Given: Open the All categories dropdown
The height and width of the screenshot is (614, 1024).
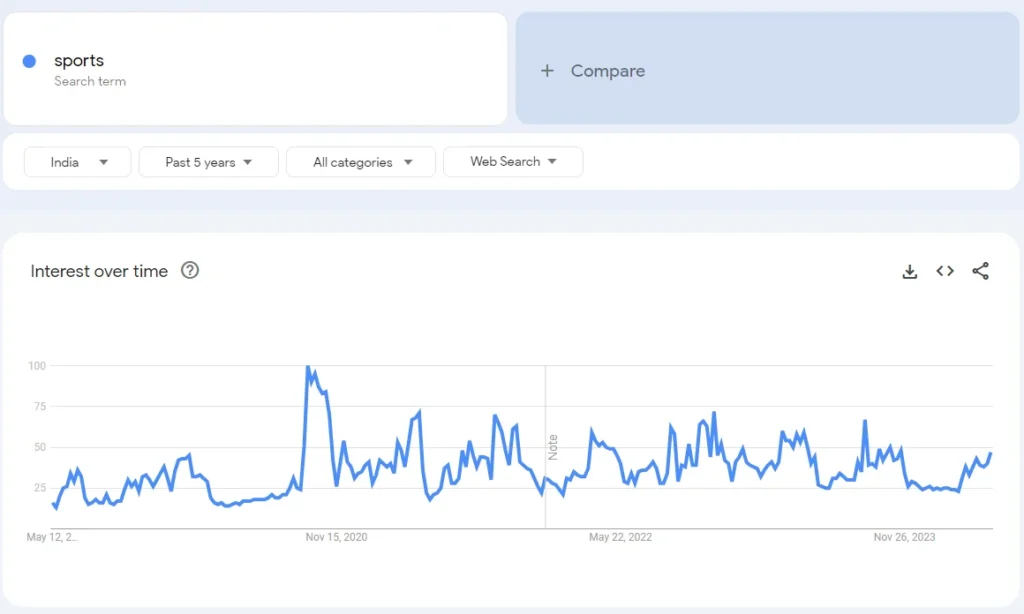Looking at the screenshot, I should [360, 162].
